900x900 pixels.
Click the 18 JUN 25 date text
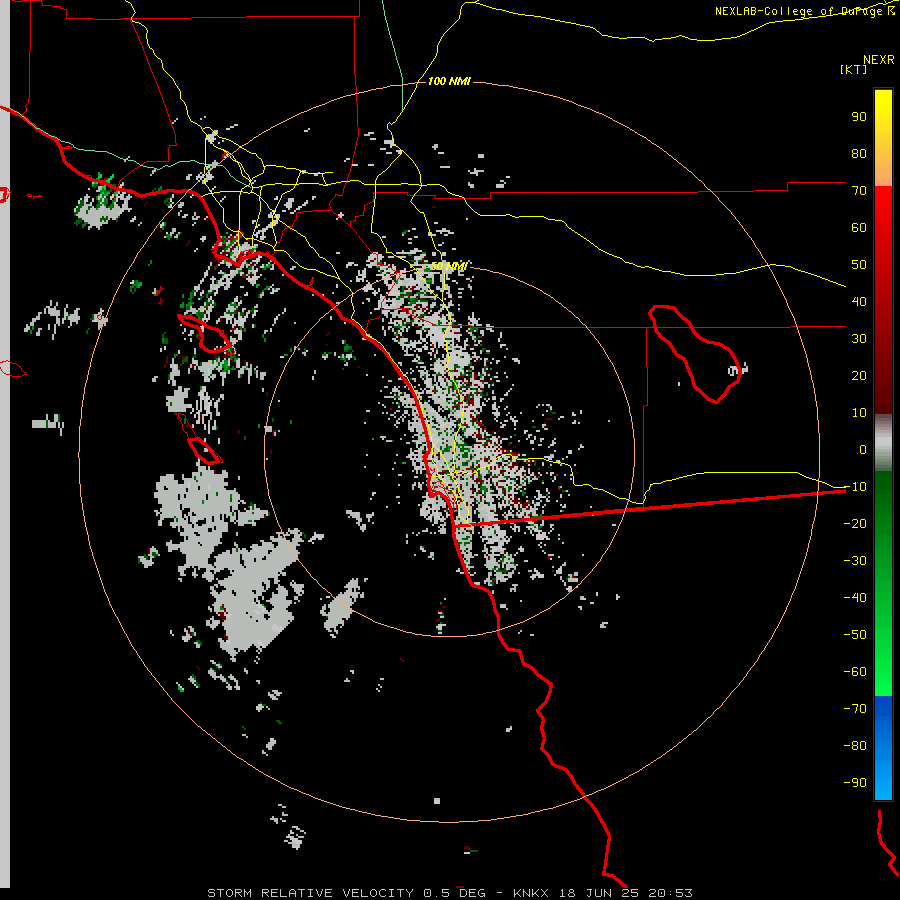tap(598, 893)
